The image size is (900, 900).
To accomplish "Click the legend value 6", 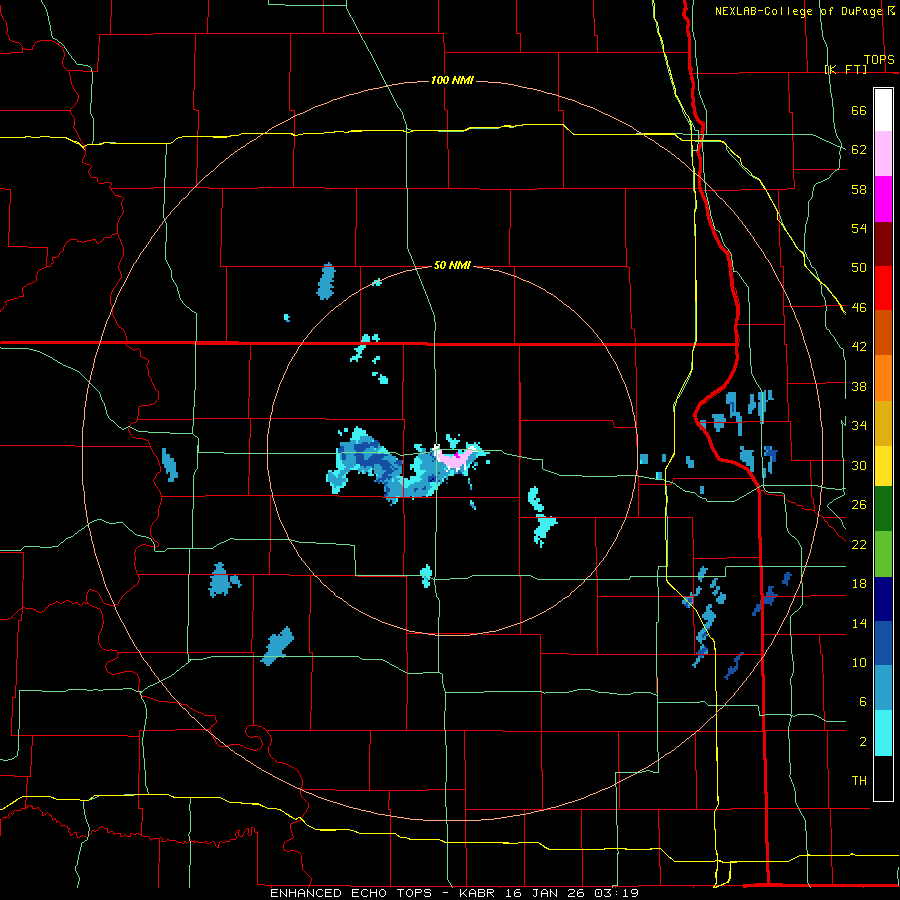I will pyautogui.click(x=863, y=701).
